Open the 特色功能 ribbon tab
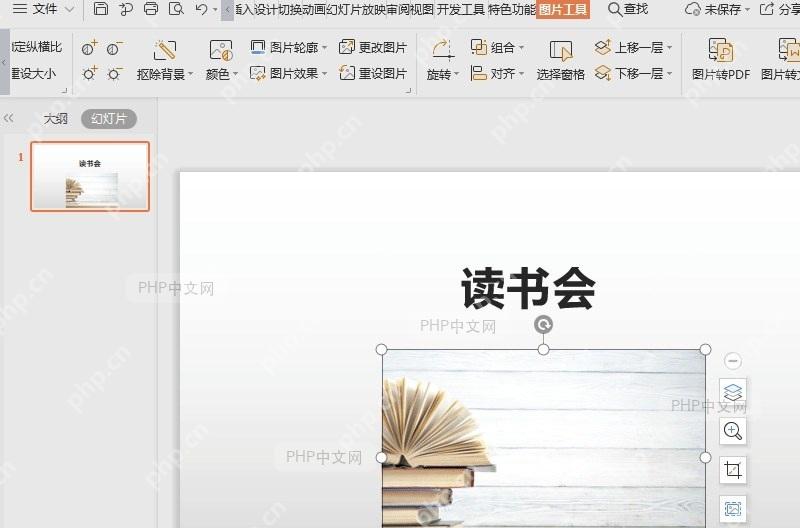Screen dimensions: 800x528 tap(512, 9)
